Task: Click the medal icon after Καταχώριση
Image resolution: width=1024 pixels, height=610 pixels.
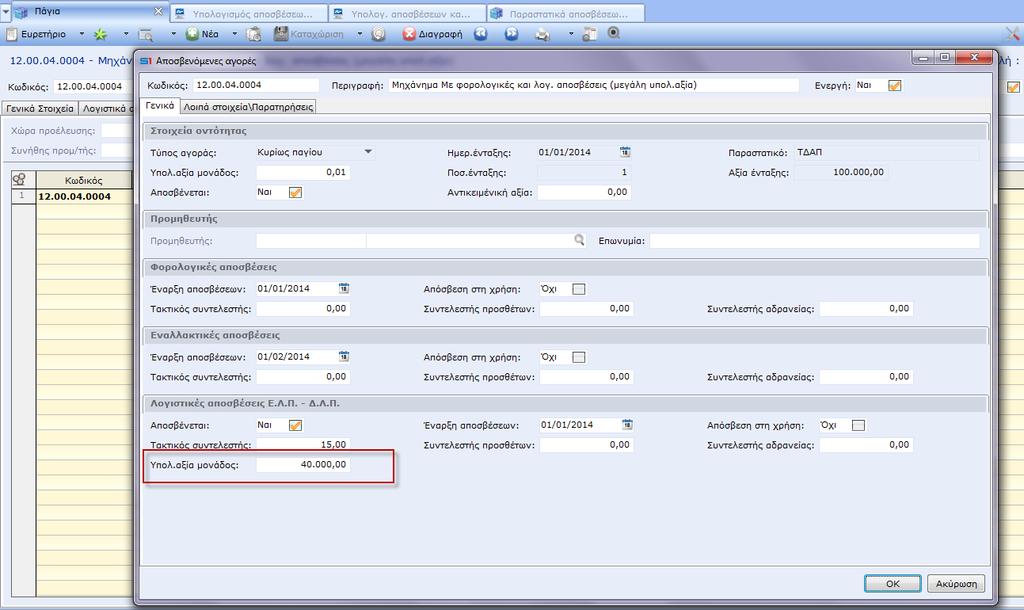Action: pyautogui.click(x=378, y=35)
